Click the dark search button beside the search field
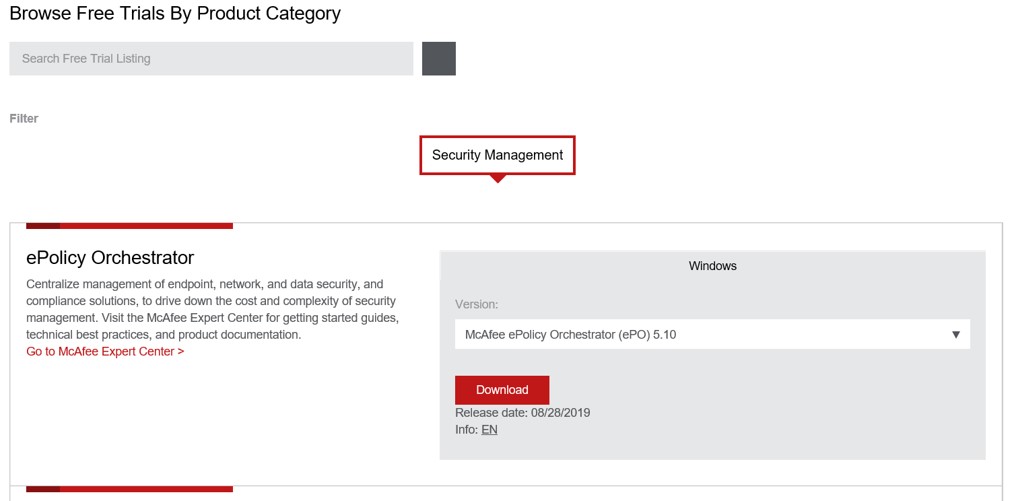Viewport: 1019px width, 501px height. pos(439,58)
